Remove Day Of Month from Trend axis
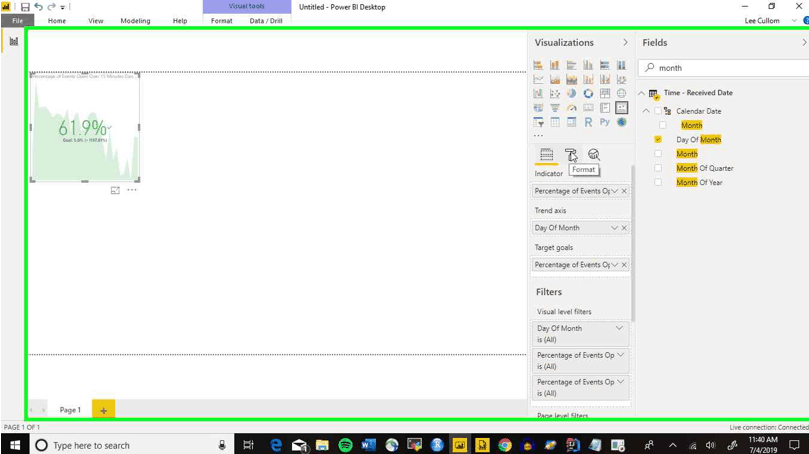 pos(624,228)
